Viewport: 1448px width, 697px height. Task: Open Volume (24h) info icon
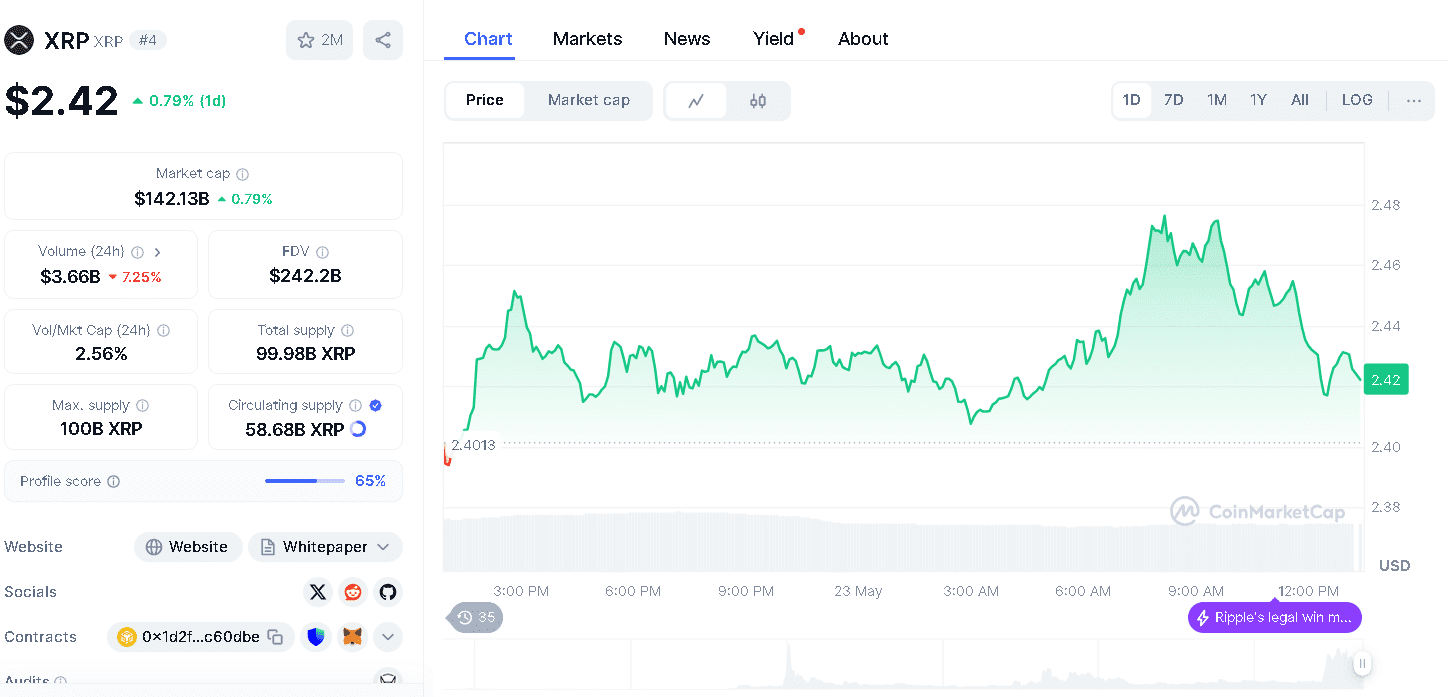point(137,252)
